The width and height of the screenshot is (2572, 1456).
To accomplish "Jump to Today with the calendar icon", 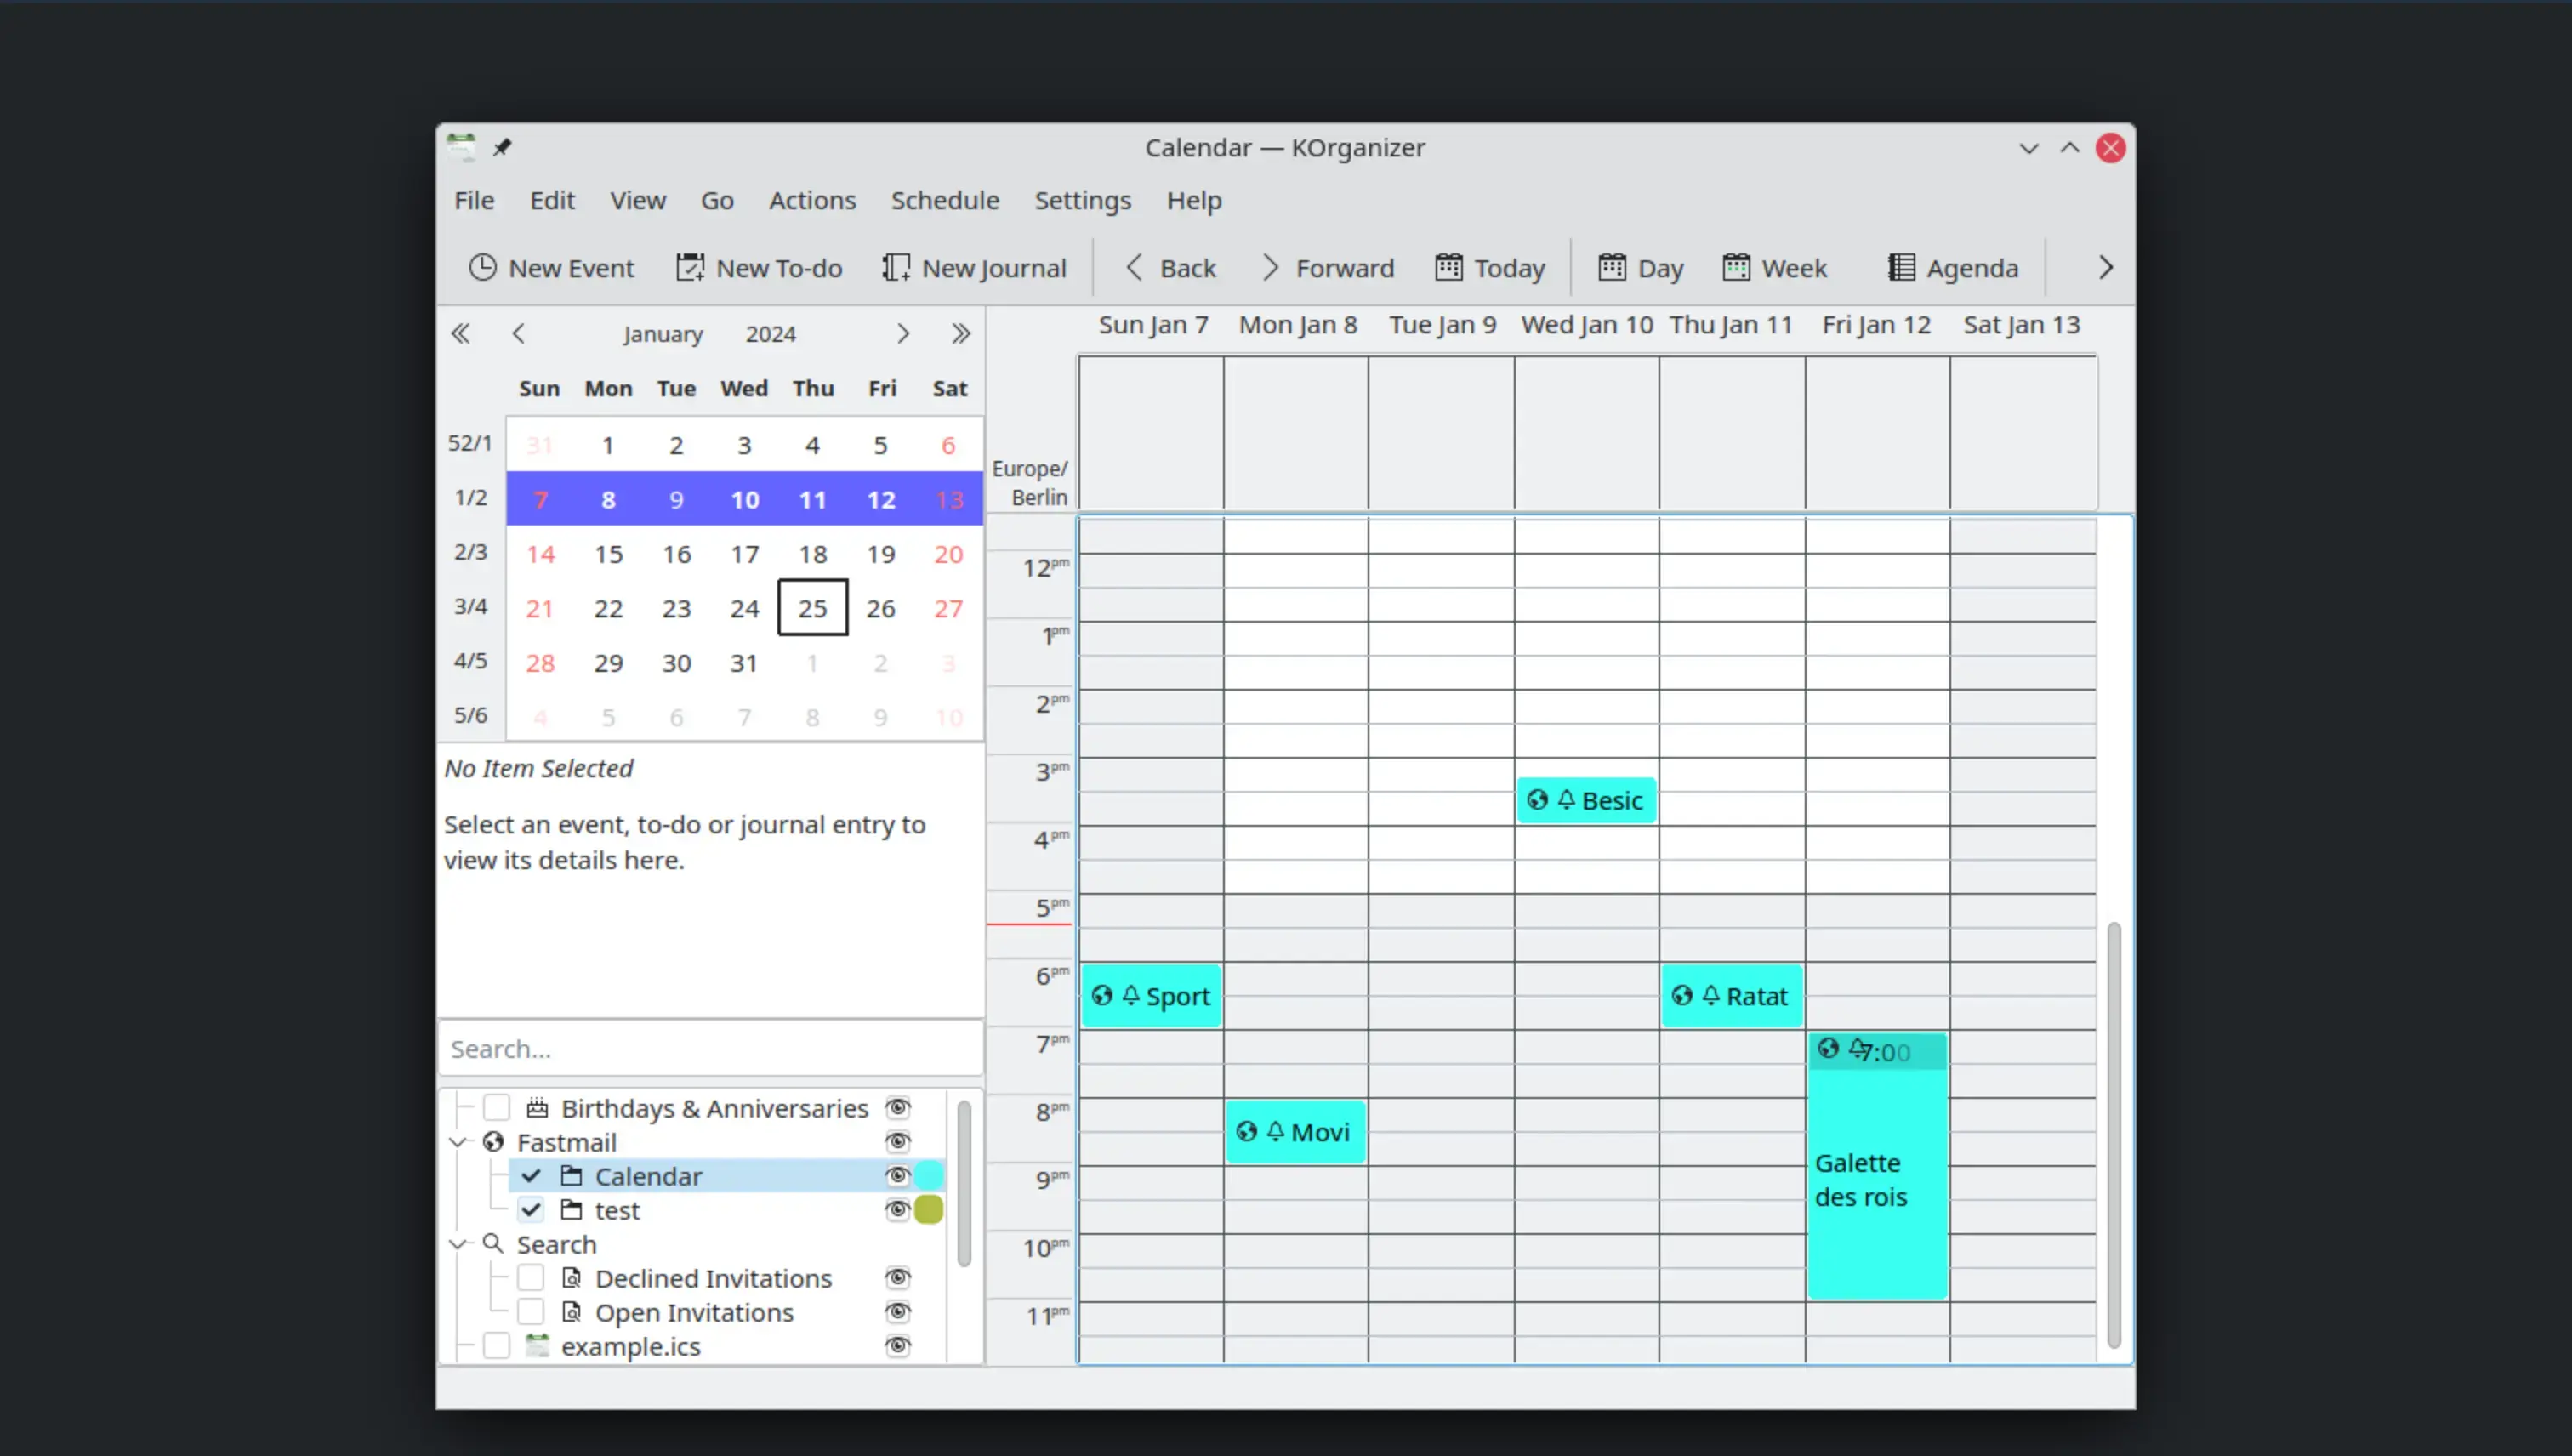I will click(1449, 268).
